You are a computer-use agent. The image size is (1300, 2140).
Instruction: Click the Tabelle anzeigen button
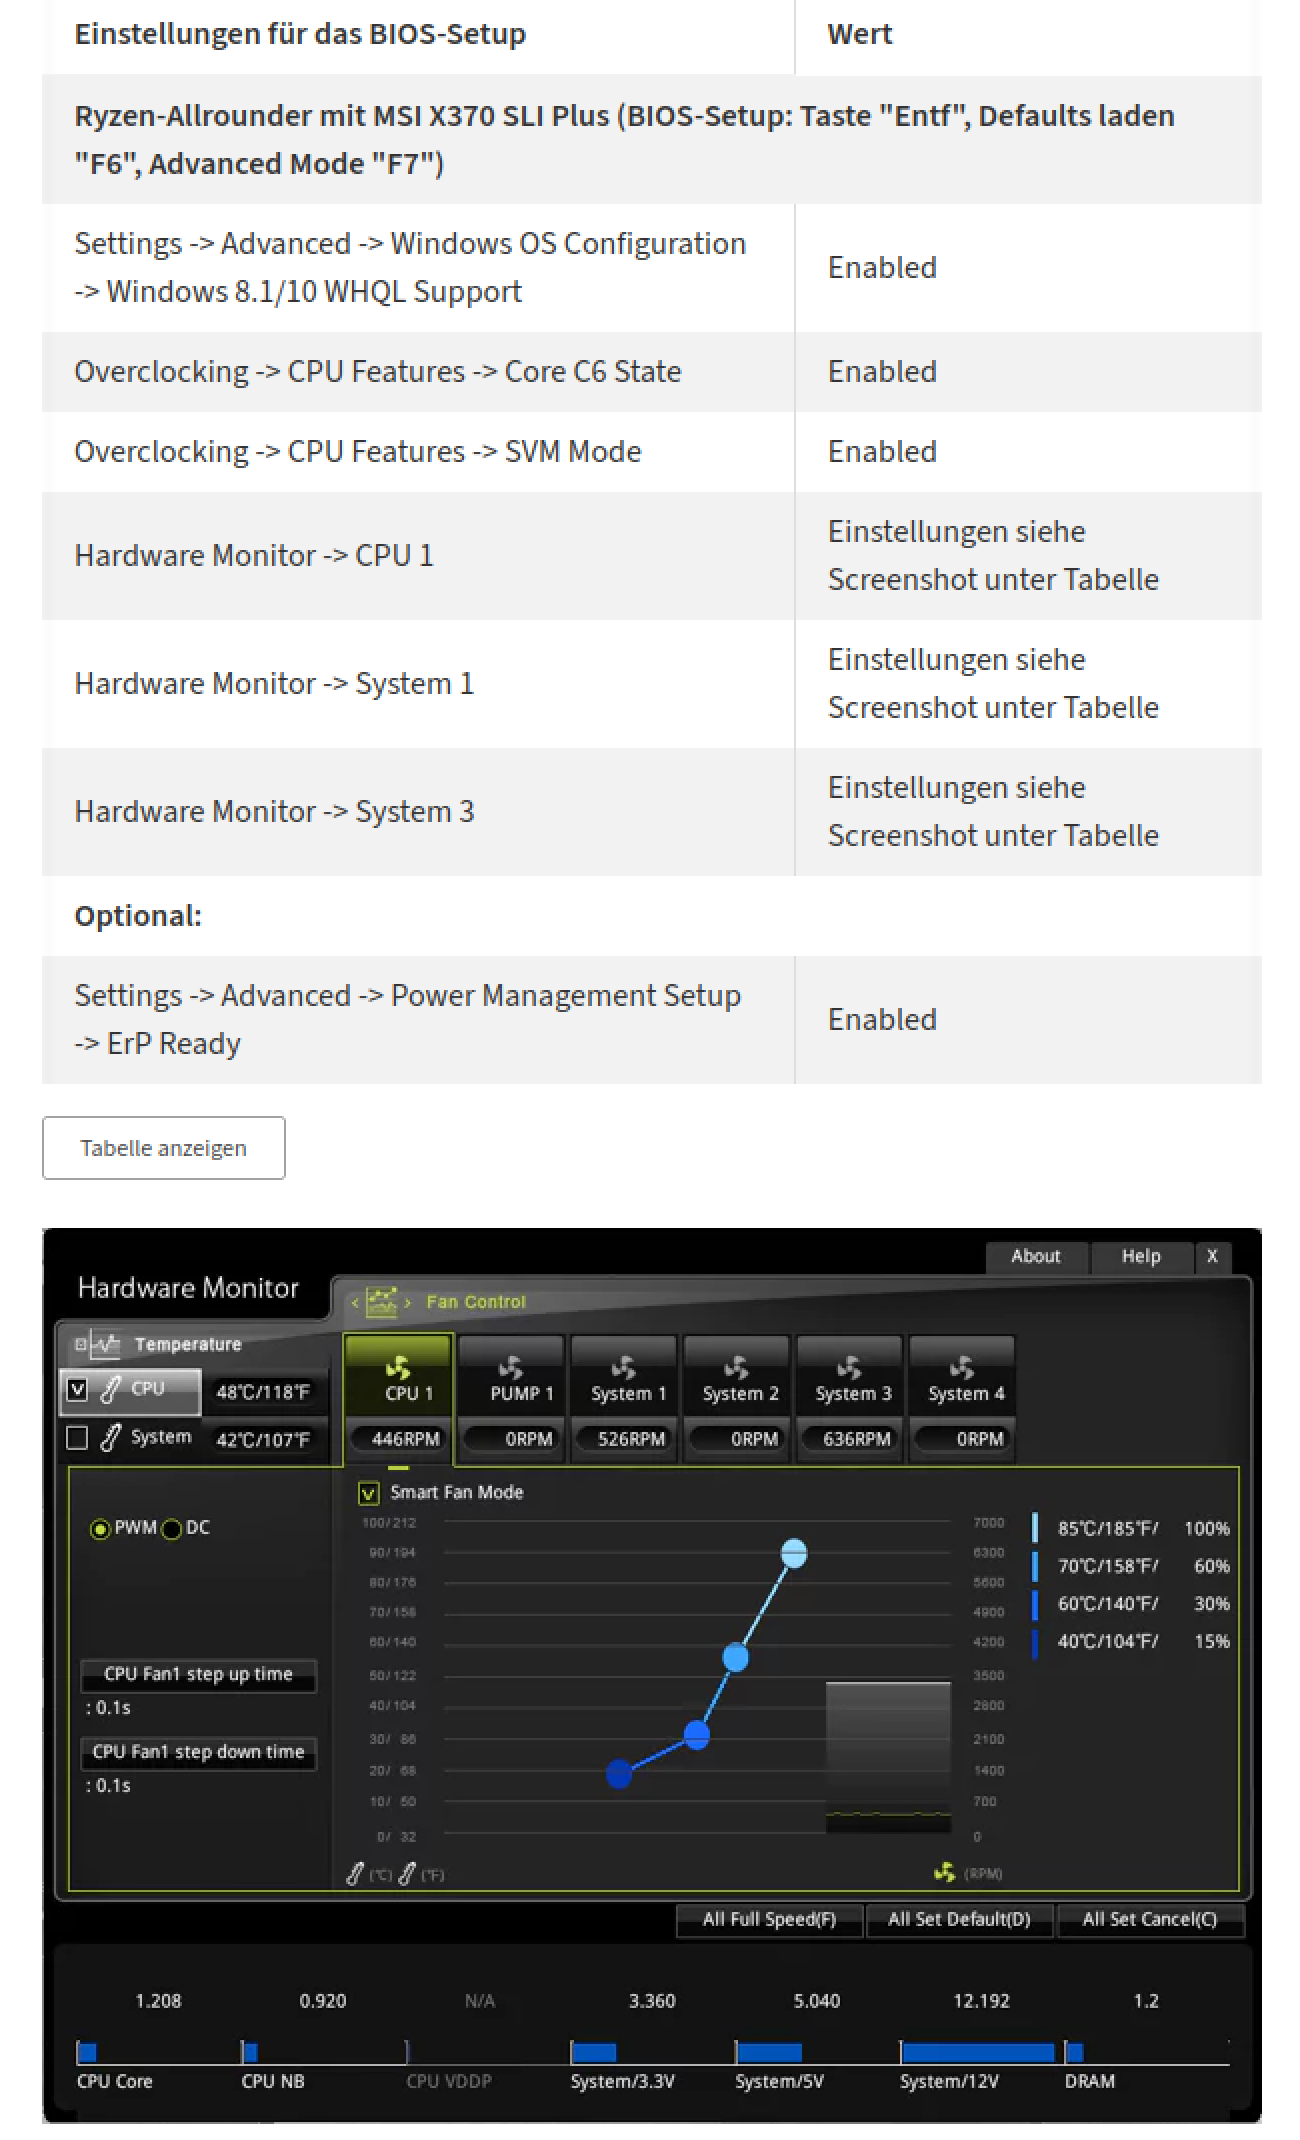(x=164, y=1148)
